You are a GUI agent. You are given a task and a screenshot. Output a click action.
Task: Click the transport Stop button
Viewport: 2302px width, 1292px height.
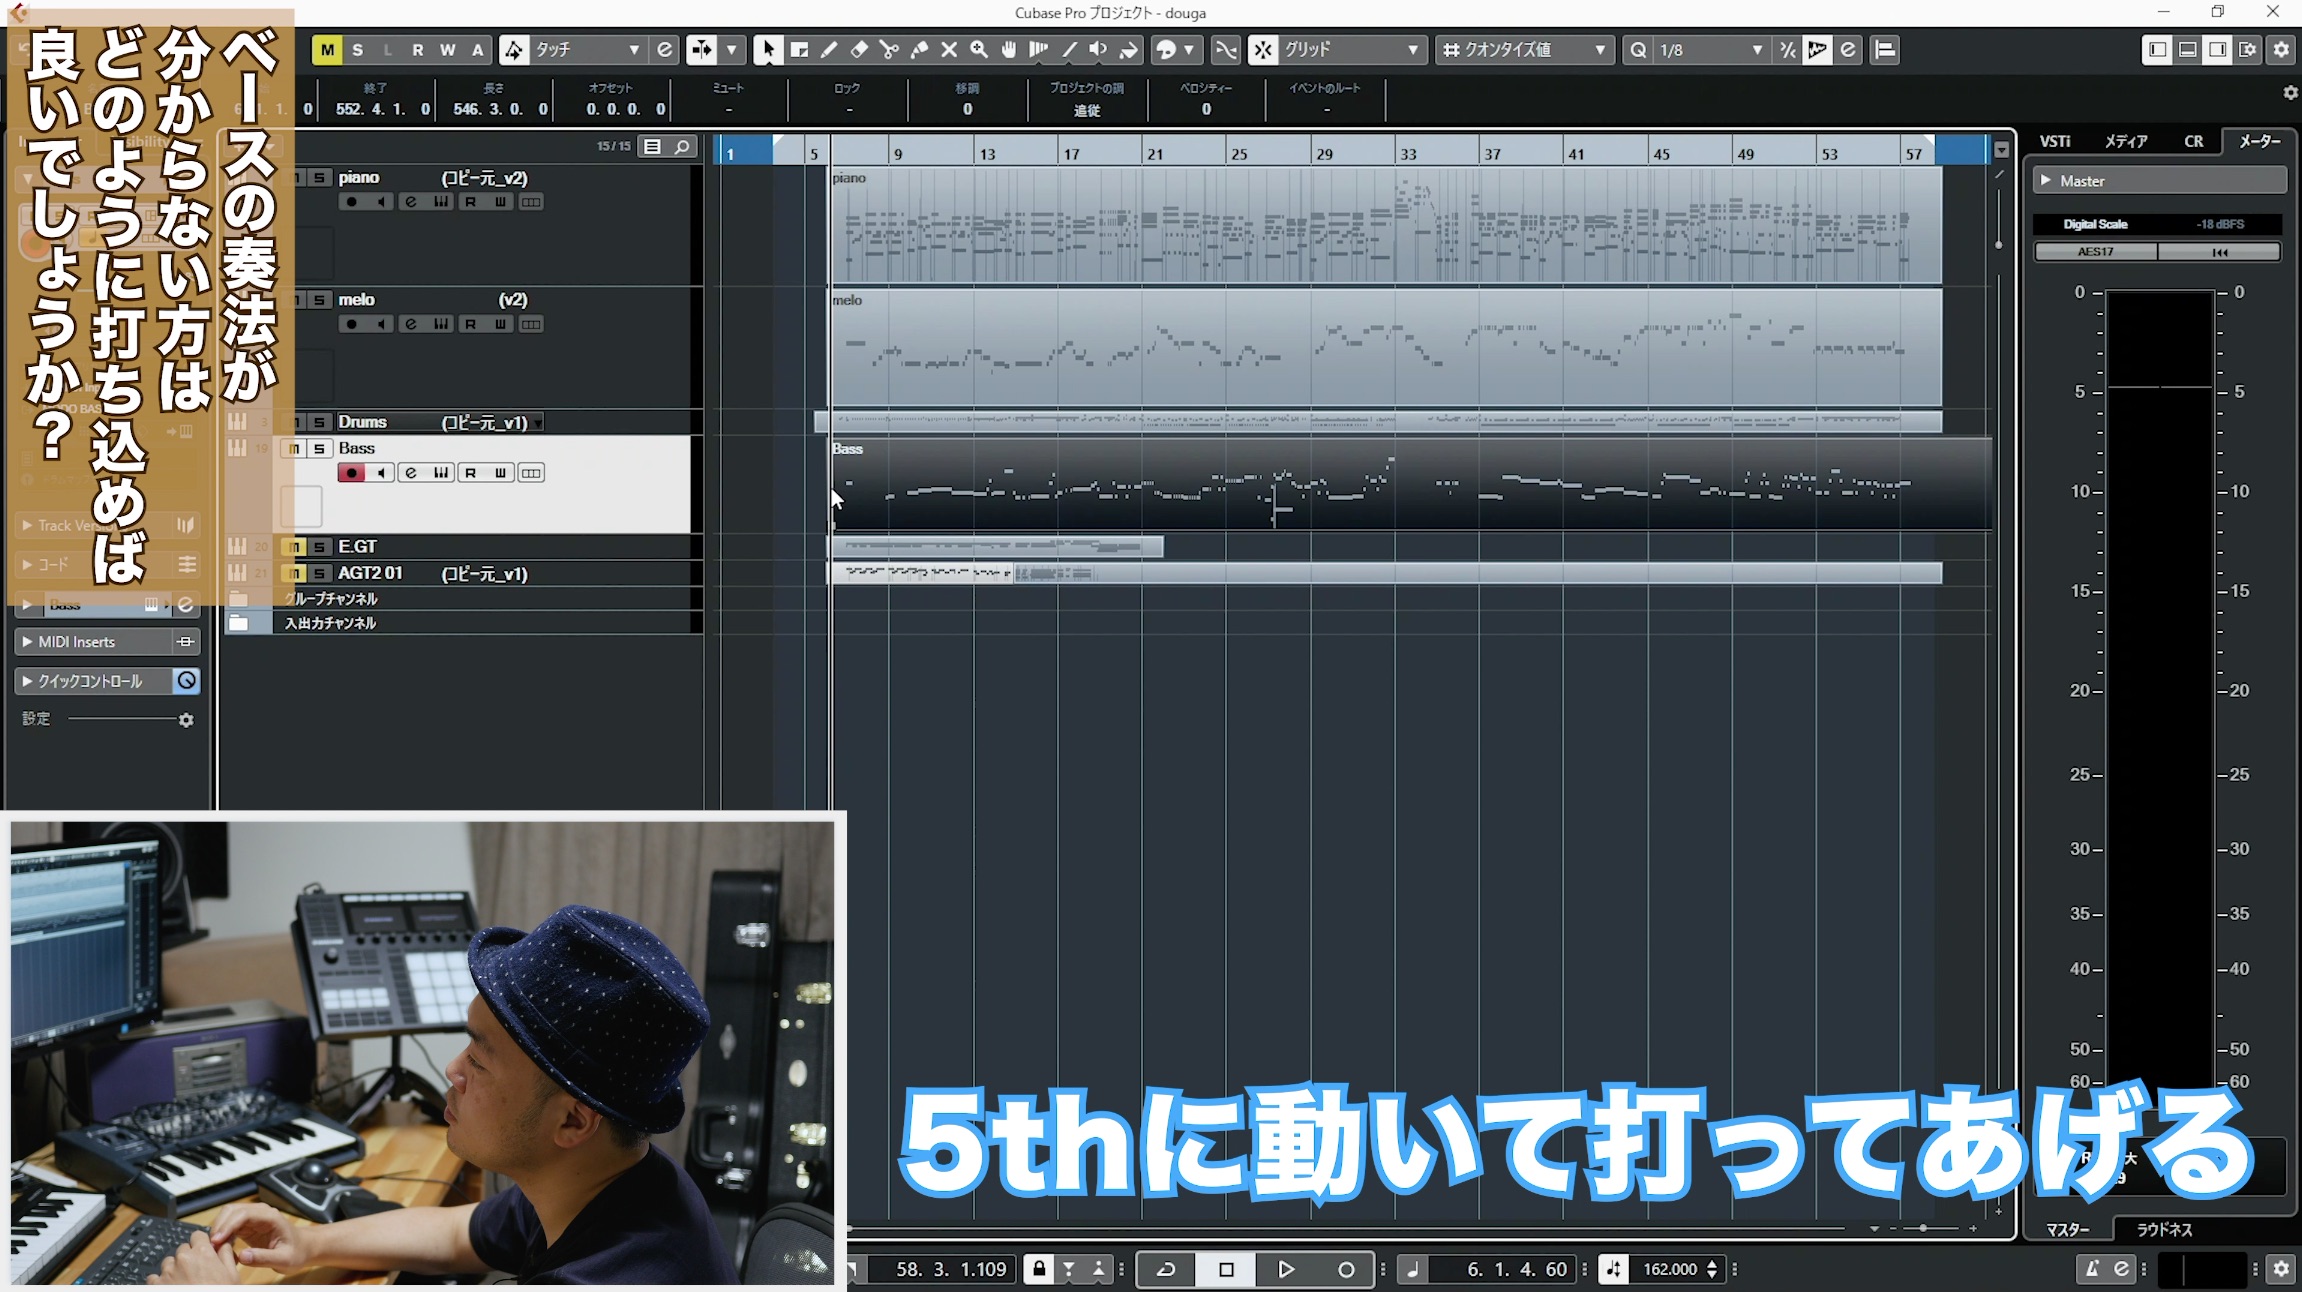coord(1226,1269)
